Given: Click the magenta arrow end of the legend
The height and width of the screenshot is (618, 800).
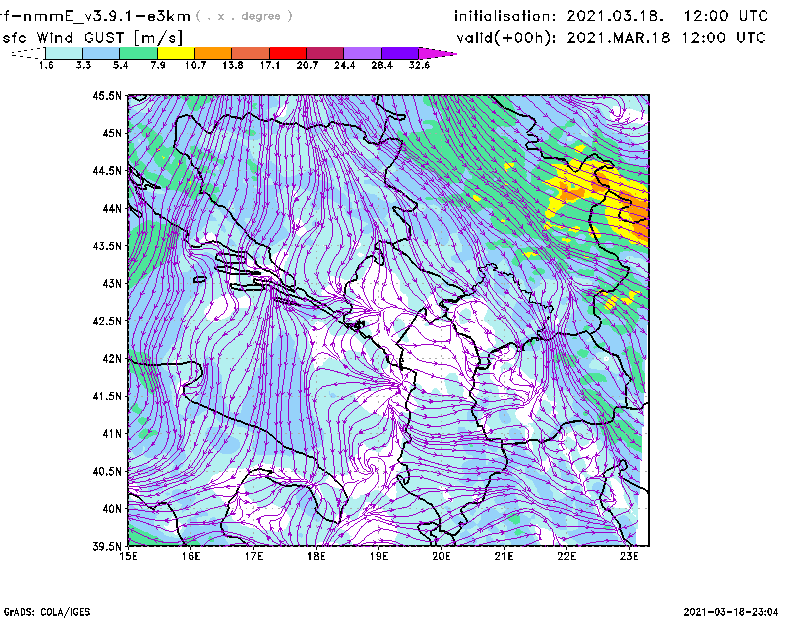Looking at the screenshot, I should (x=437, y=53).
